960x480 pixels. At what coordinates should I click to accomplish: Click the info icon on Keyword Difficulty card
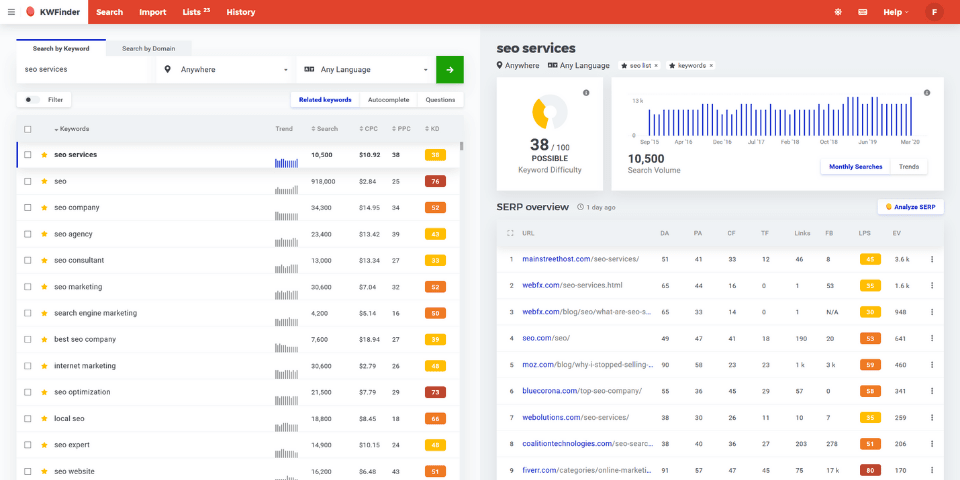tap(586, 93)
